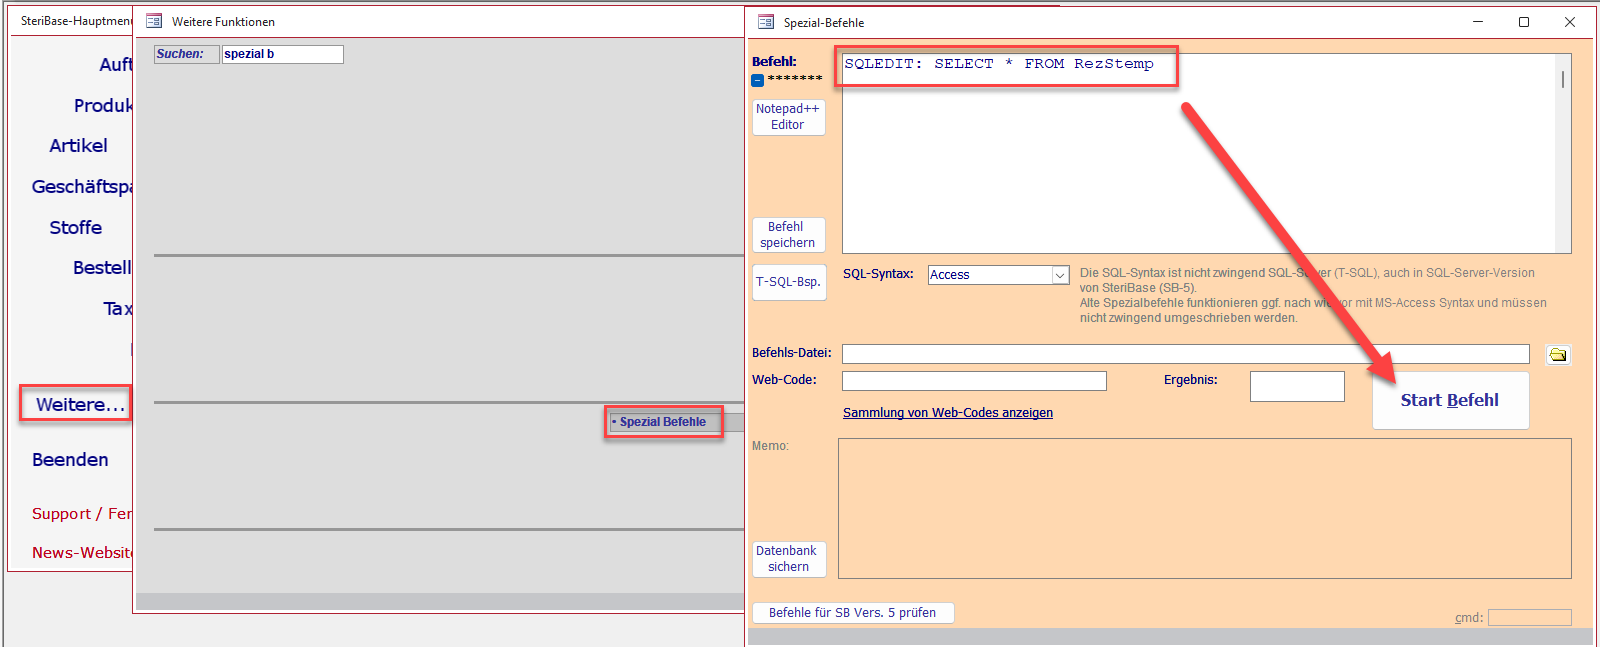
Task: Open Produk menu entry in main menu
Action: coord(103,106)
